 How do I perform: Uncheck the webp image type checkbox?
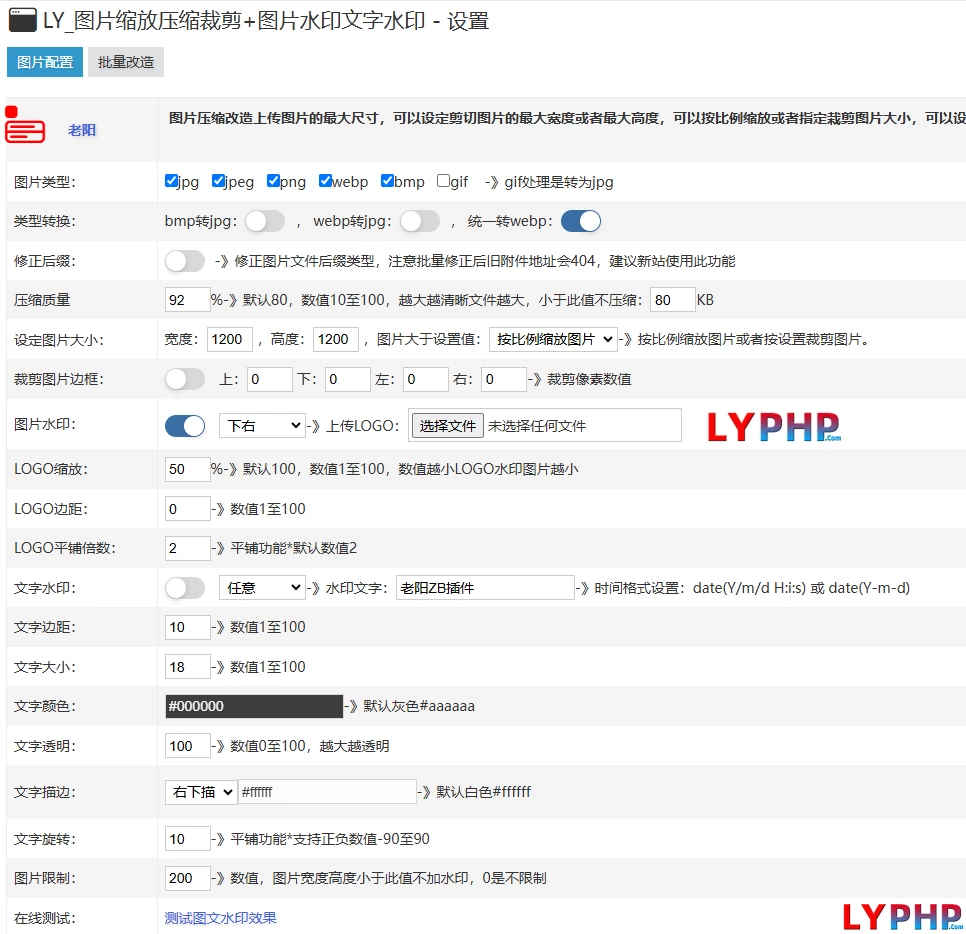pos(325,181)
